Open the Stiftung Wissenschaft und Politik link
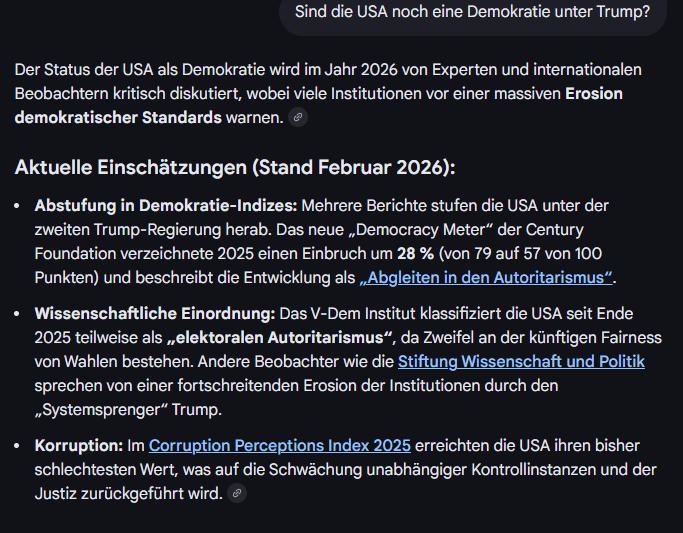This screenshot has width=683, height=533. coord(521,361)
